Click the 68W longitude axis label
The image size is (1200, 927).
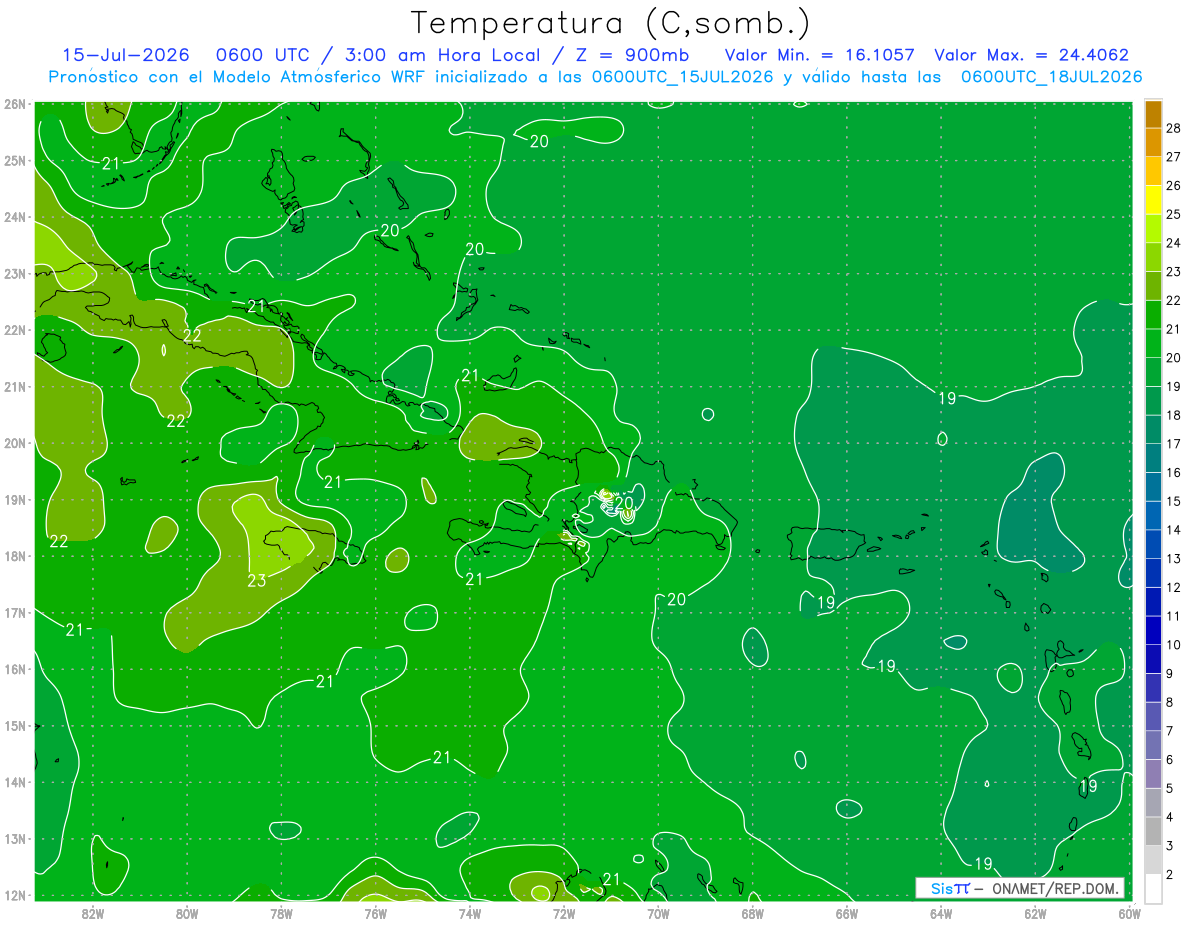point(753,912)
